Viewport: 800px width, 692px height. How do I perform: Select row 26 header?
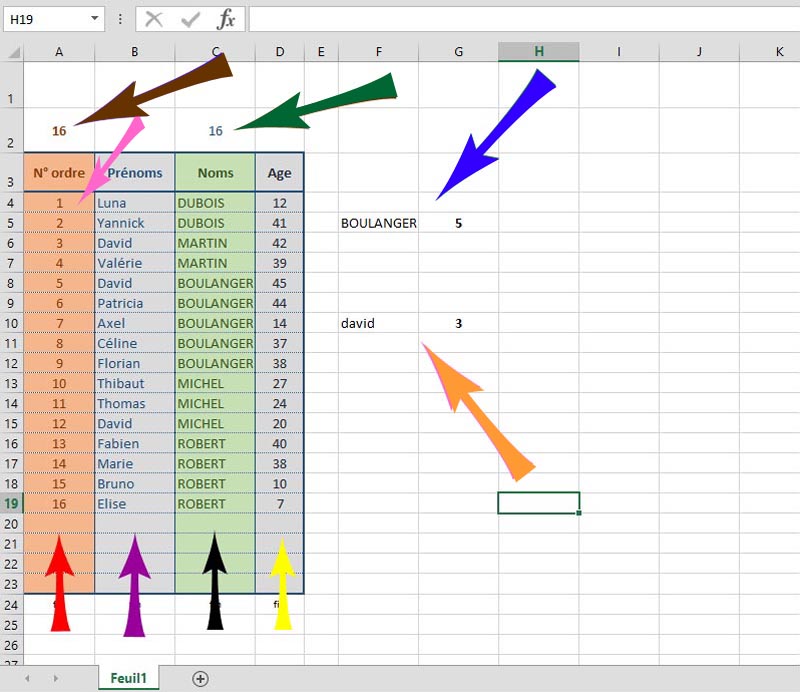click(11, 645)
